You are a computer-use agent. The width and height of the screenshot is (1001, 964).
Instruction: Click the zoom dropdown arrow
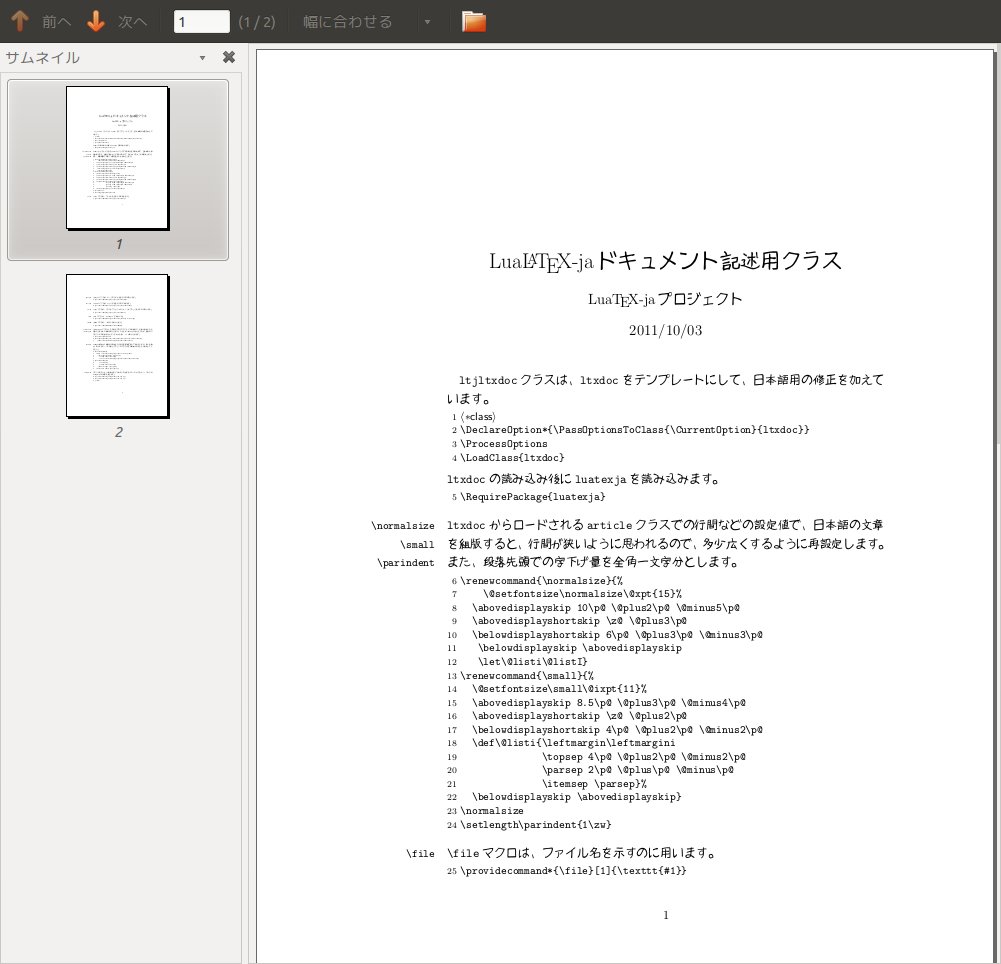(427, 22)
